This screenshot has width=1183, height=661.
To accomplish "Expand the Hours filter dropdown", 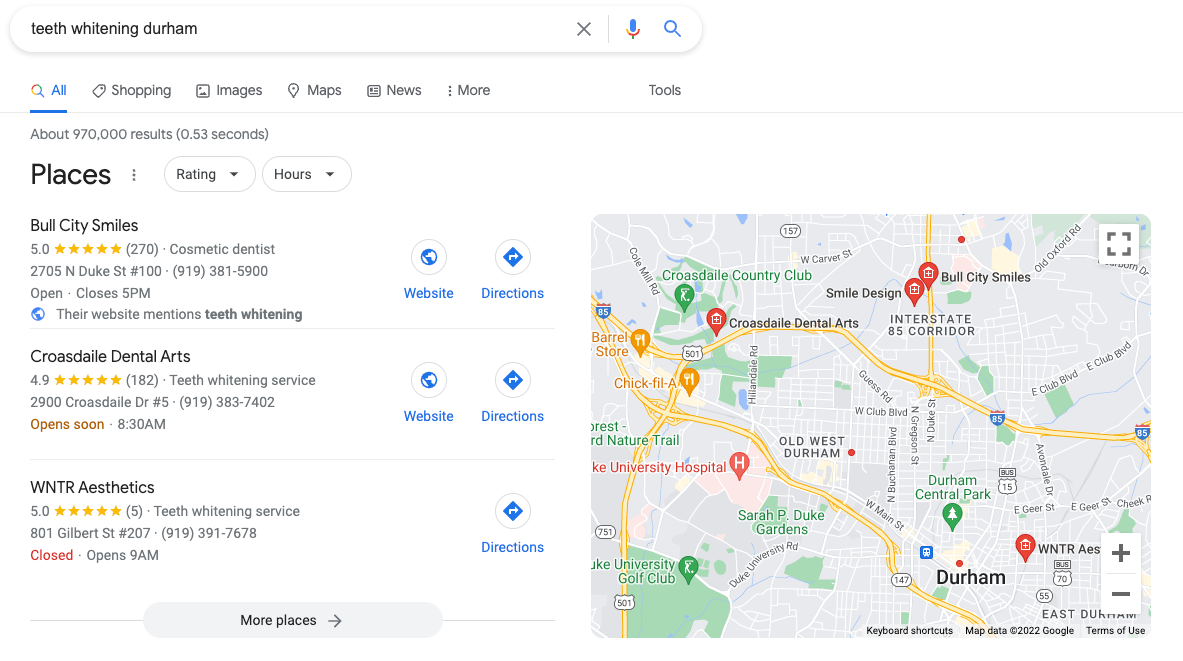I will coord(306,174).
